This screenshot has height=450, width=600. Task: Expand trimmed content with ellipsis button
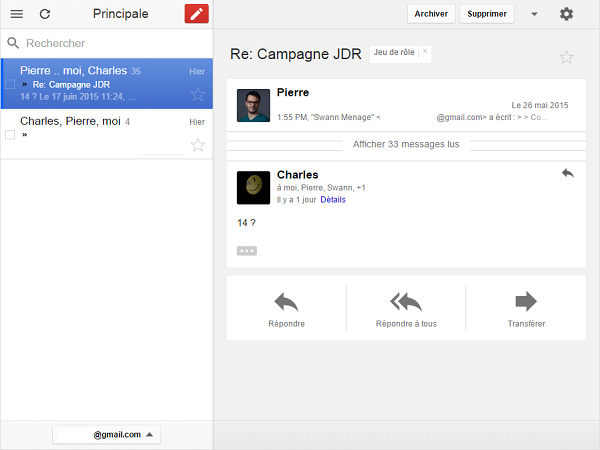click(247, 251)
